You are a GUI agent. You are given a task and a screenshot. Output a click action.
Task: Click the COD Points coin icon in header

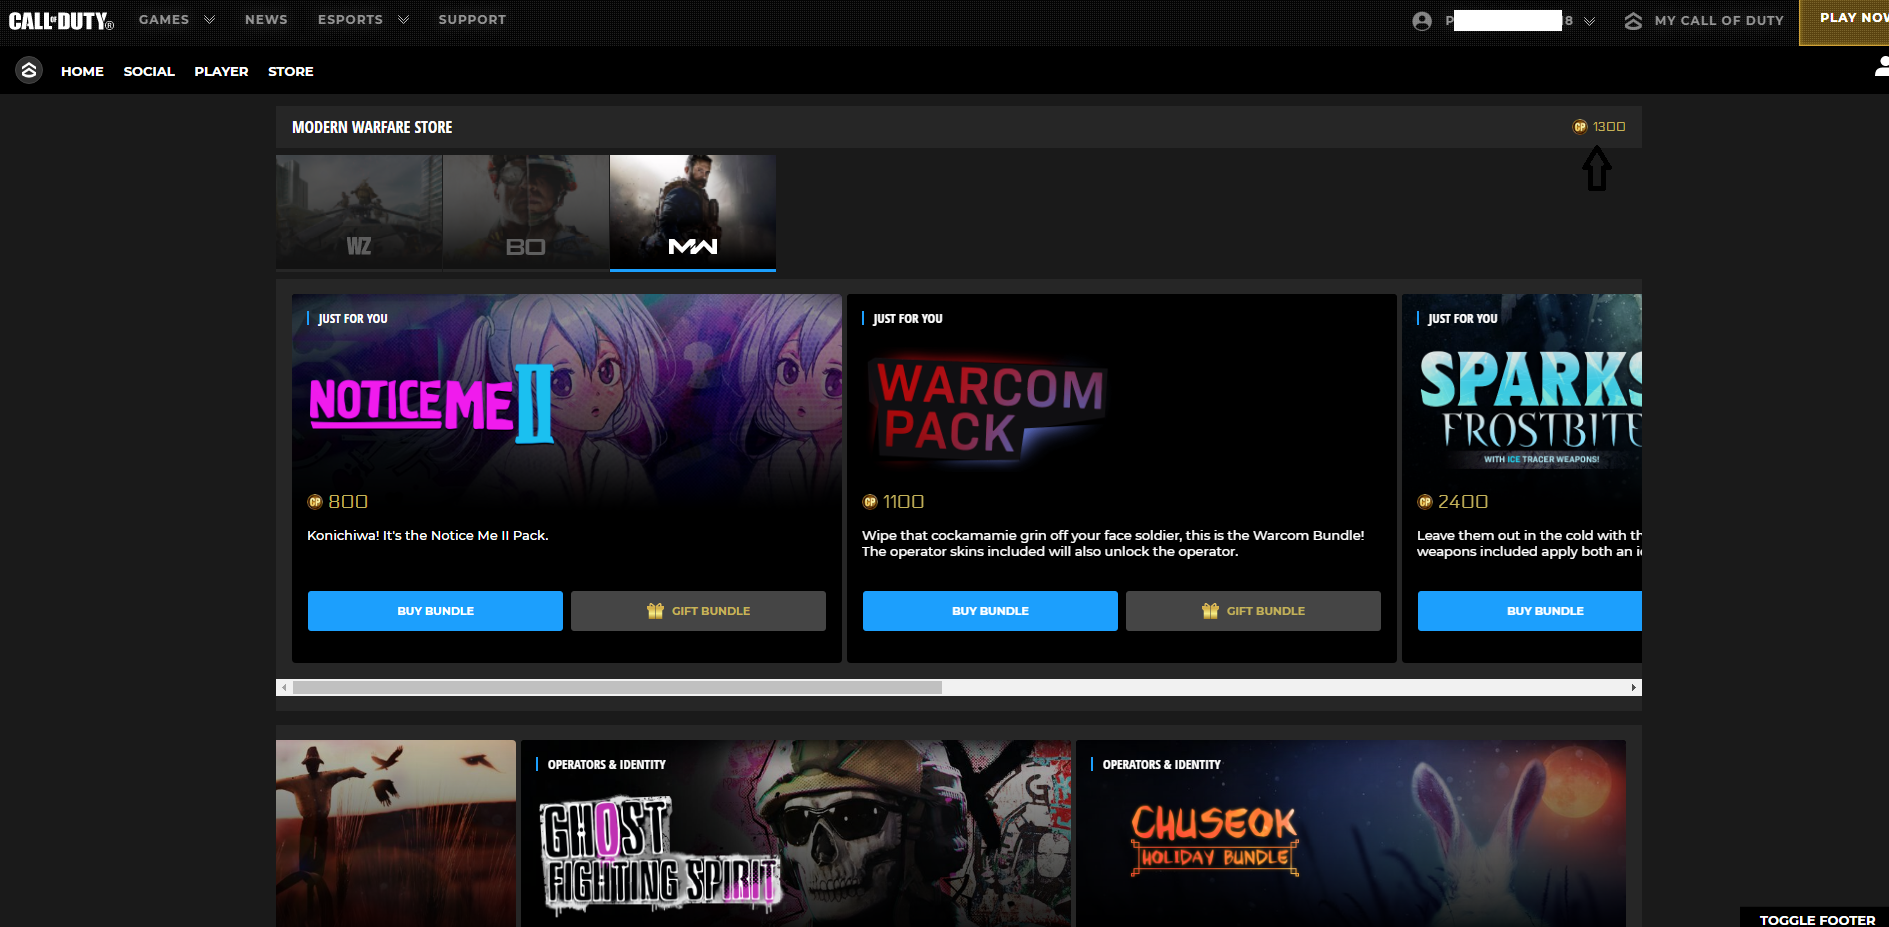(x=1580, y=127)
